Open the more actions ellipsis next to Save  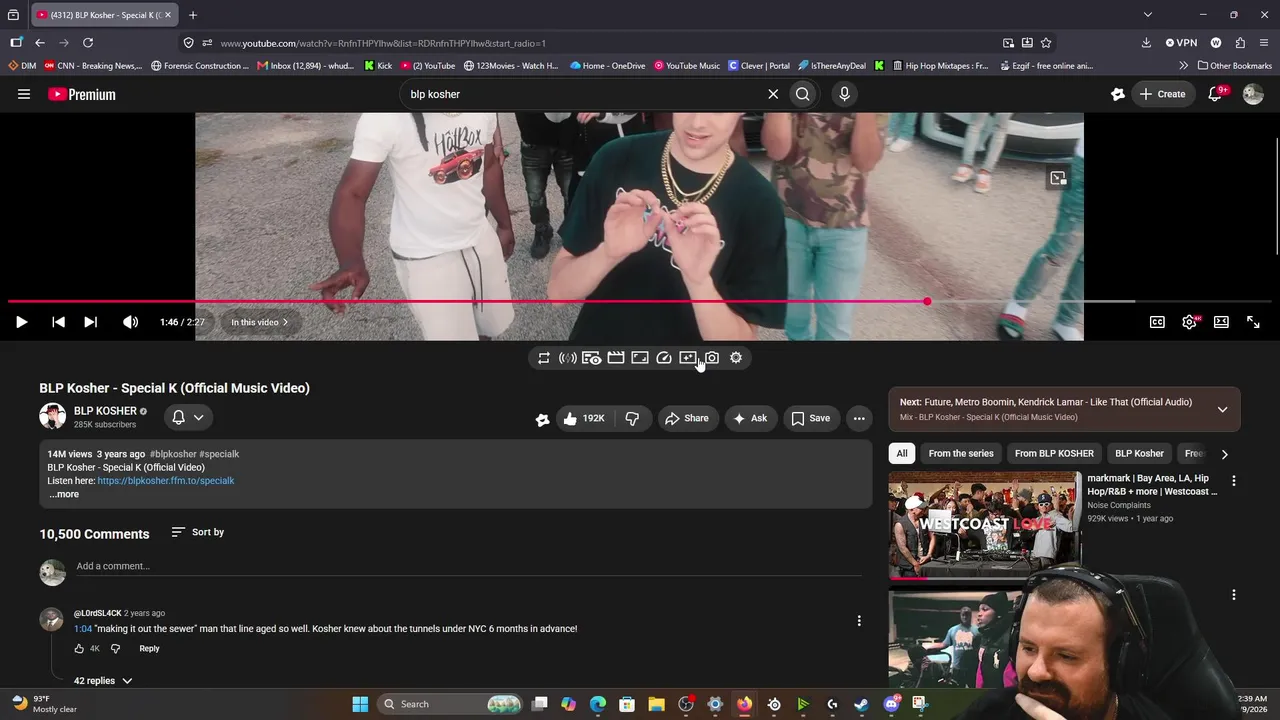[859, 418]
